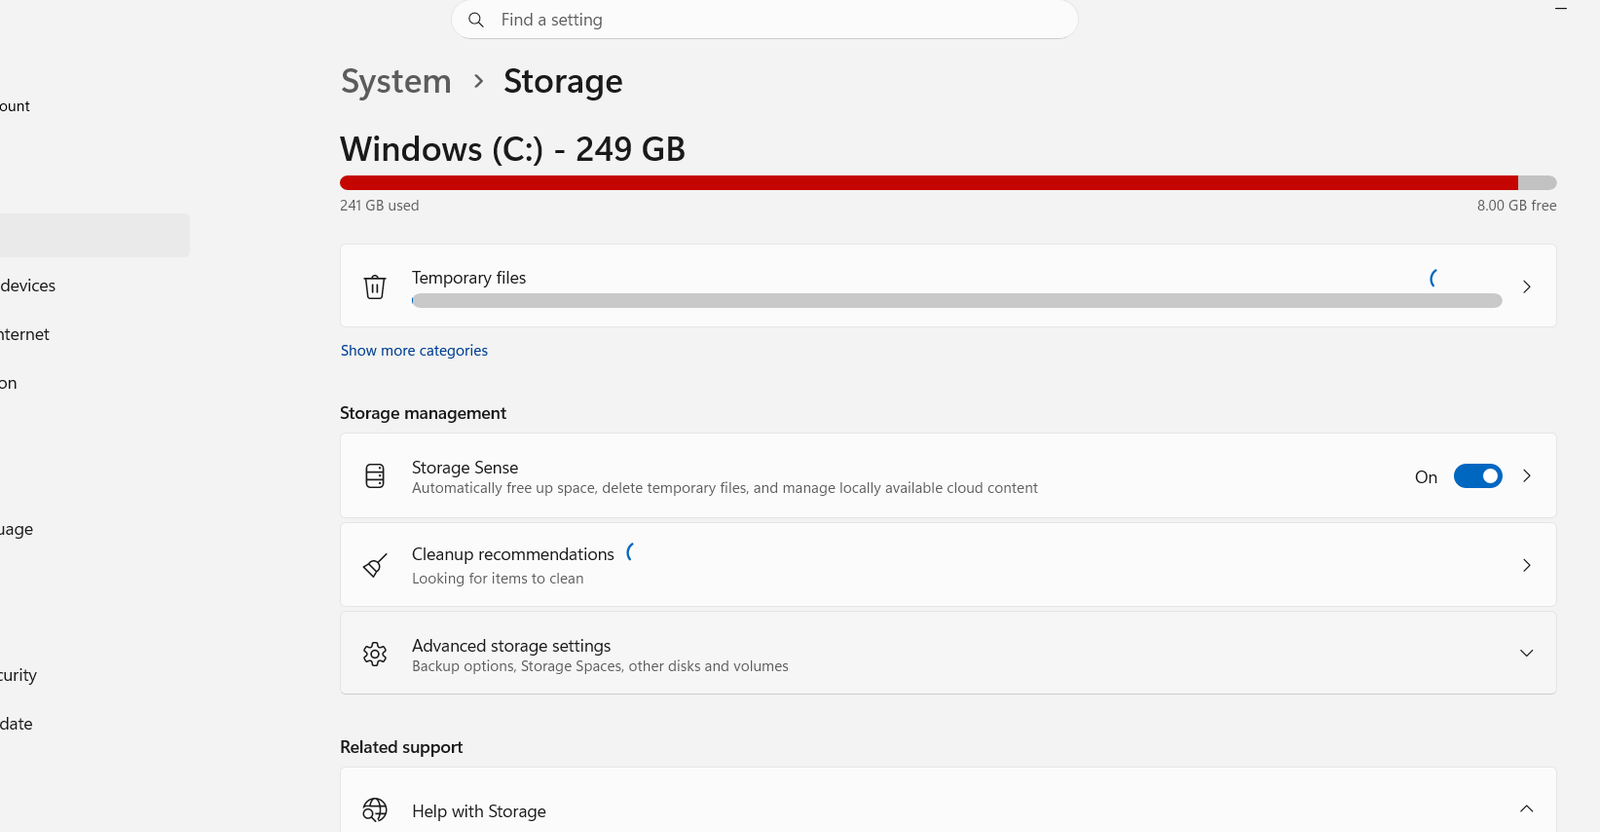This screenshot has height=832, width=1600.
Task: Minimize the Settings window
Action: tap(1561, 9)
